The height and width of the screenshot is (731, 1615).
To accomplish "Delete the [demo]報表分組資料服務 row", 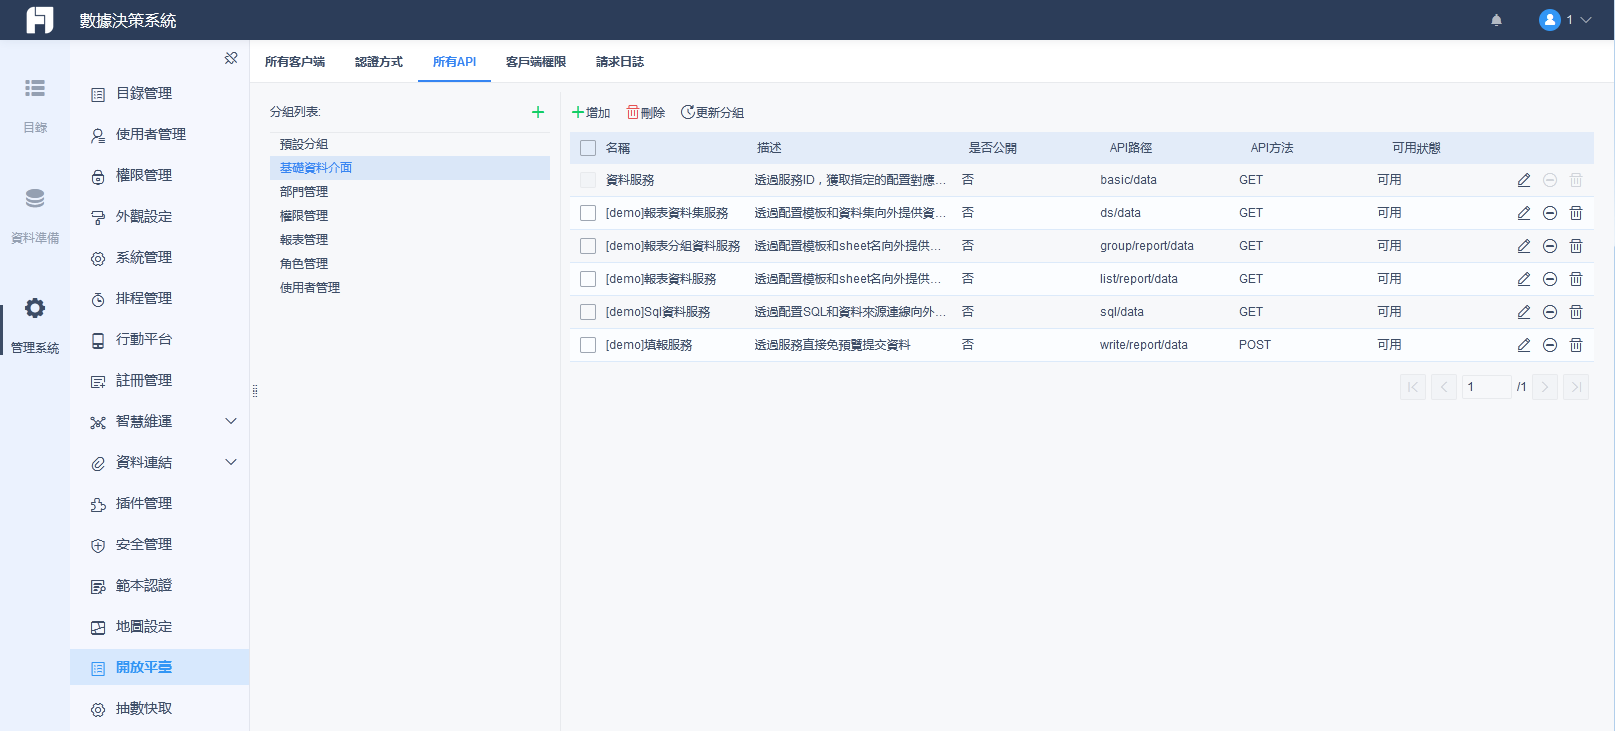I will pyautogui.click(x=1576, y=246).
